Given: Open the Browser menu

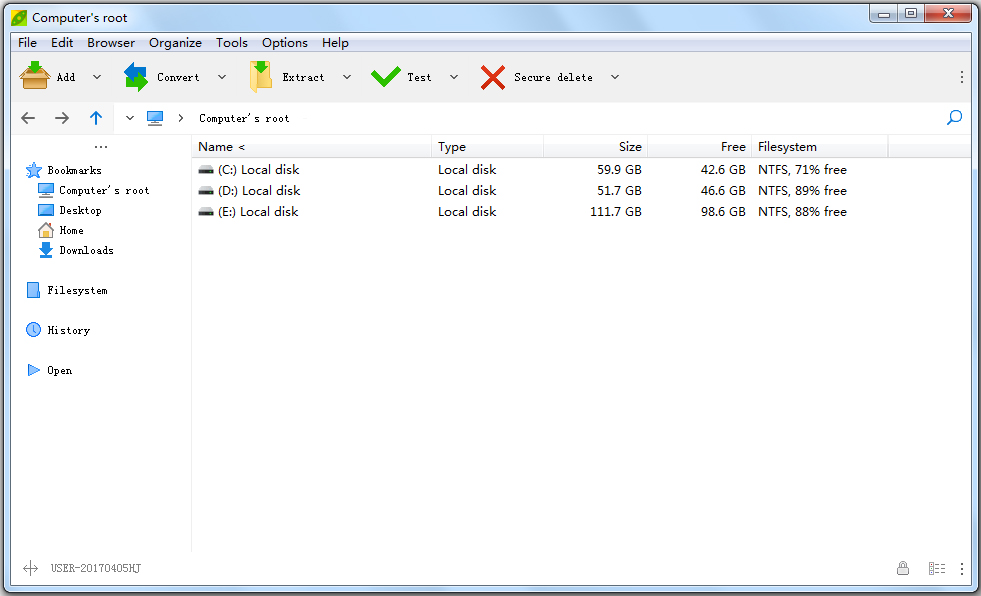Looking at the screenshot, I should click(111, 43).
